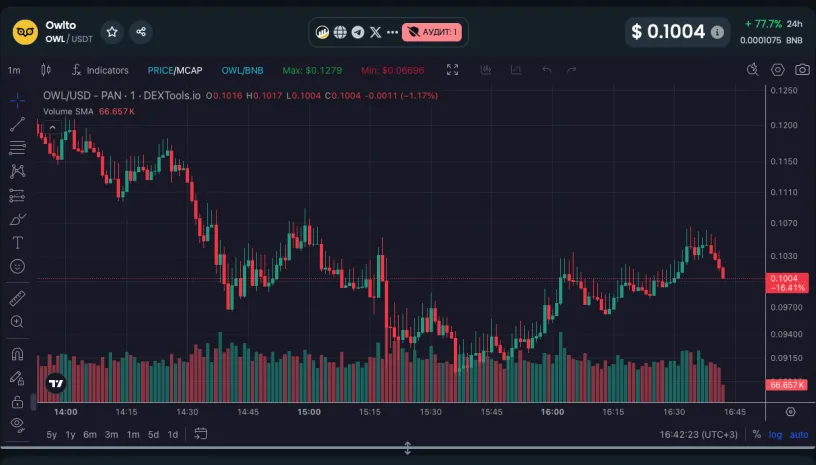816x465 pixels.
Task: Expand more links with three-dots icon
Action: click(x=391, y=32)
